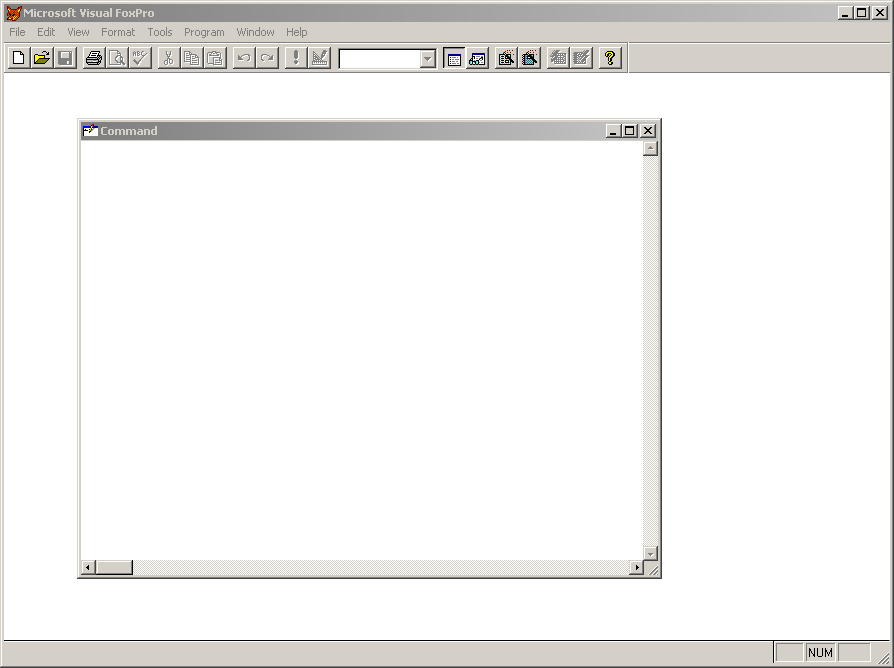Click inside the Command window text area

coord(361,350)
